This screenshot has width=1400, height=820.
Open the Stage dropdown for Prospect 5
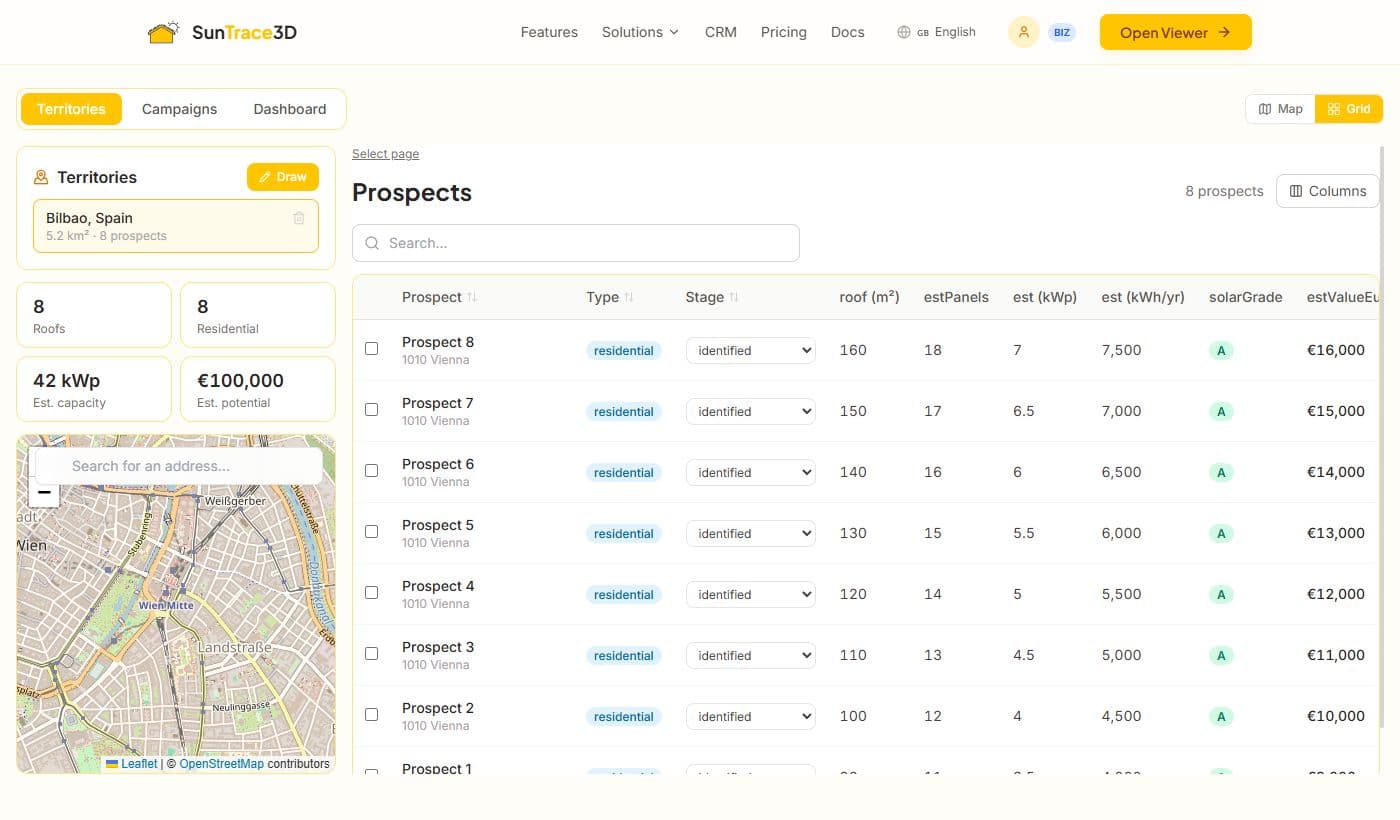pyautogui.click(x=751, y=534)
